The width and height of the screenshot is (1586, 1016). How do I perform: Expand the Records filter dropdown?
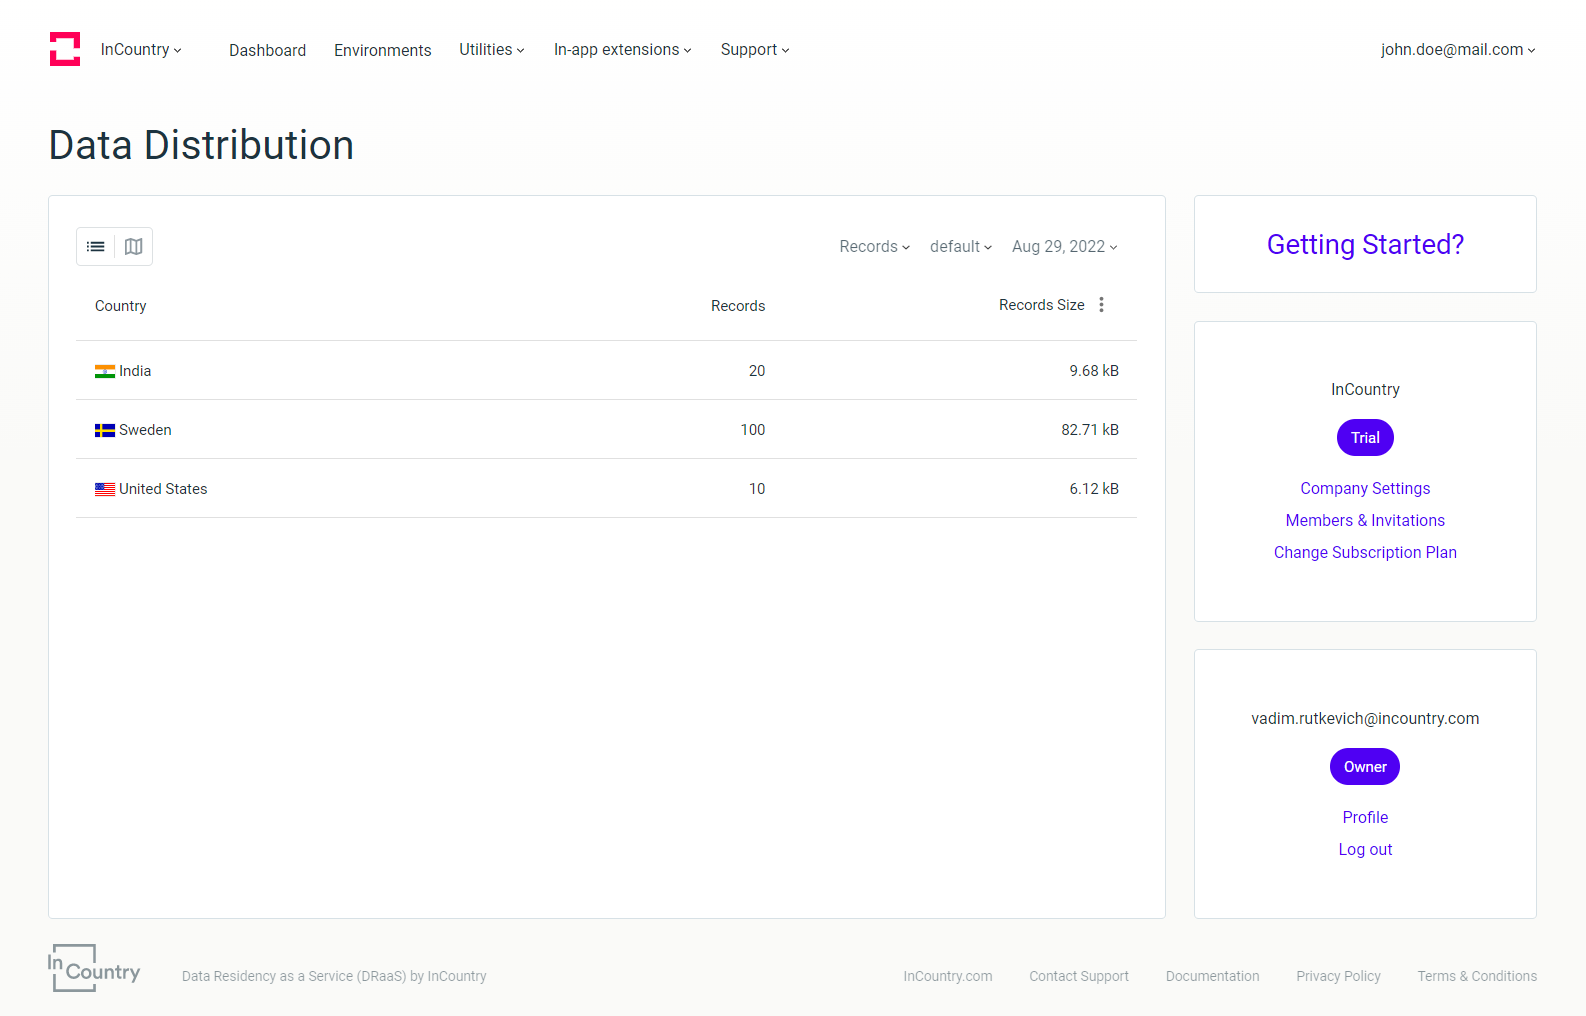[874, 247]
